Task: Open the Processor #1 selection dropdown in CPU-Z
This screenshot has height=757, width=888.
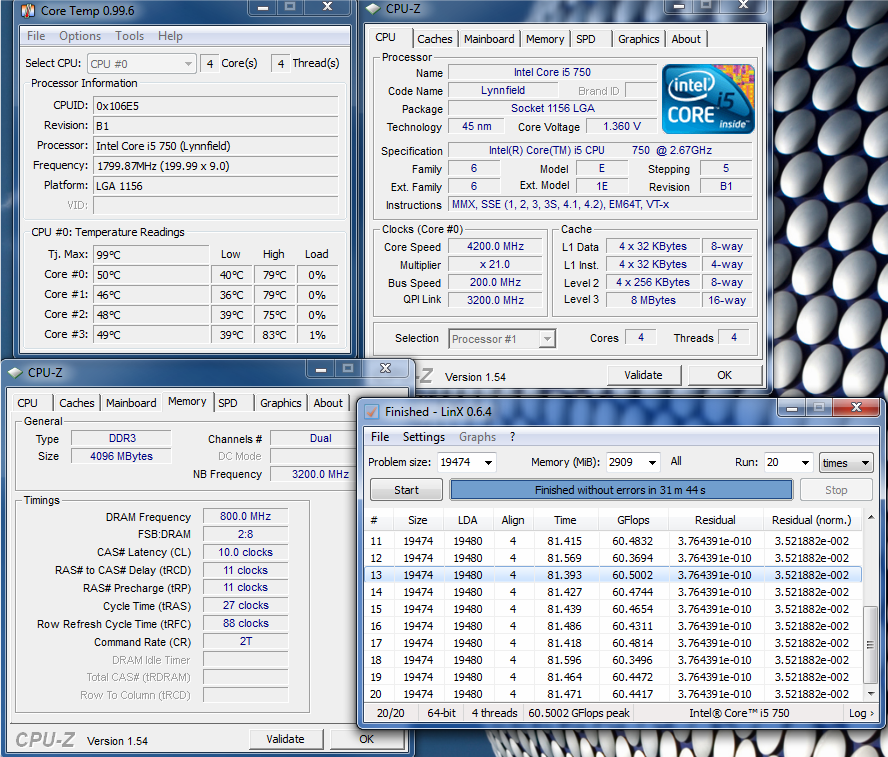Action: [x=502, y=339]
